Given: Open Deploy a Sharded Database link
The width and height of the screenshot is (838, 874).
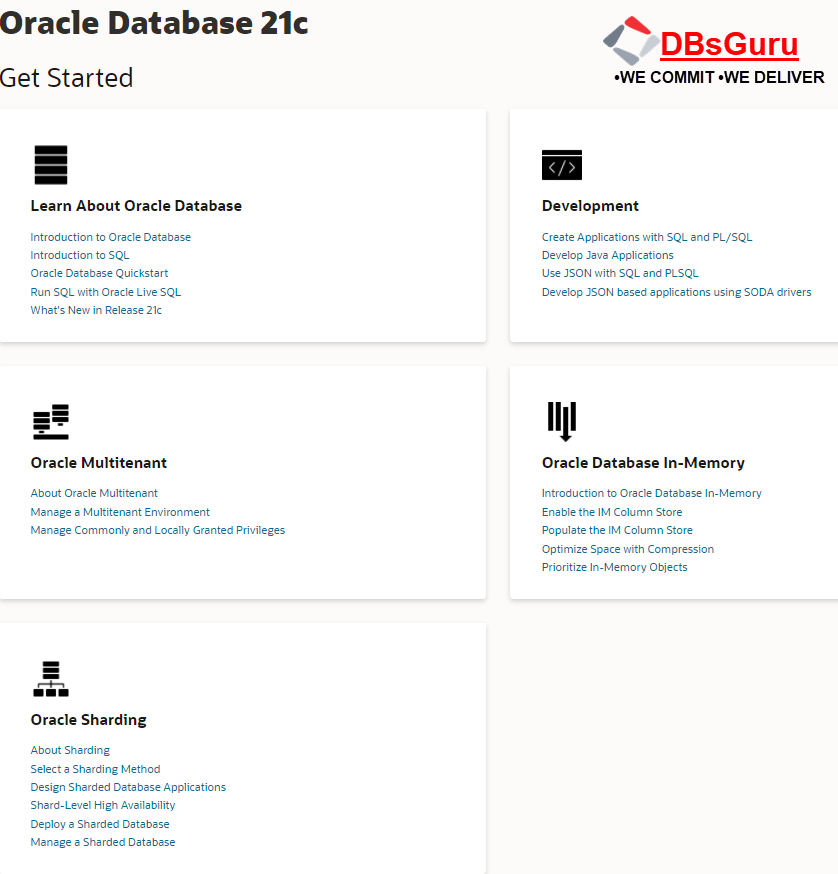Looking at the screenshot, I should point(100,824).
